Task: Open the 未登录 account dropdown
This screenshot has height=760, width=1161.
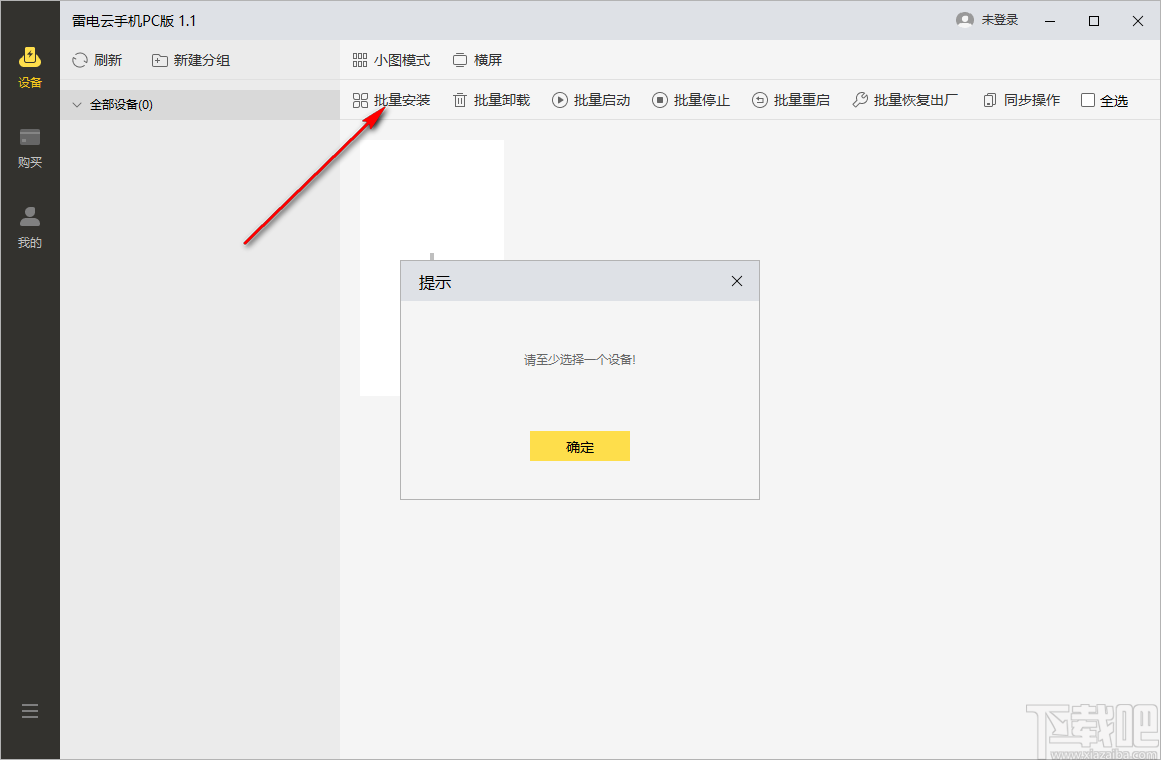Action: (x=988, y=19)
